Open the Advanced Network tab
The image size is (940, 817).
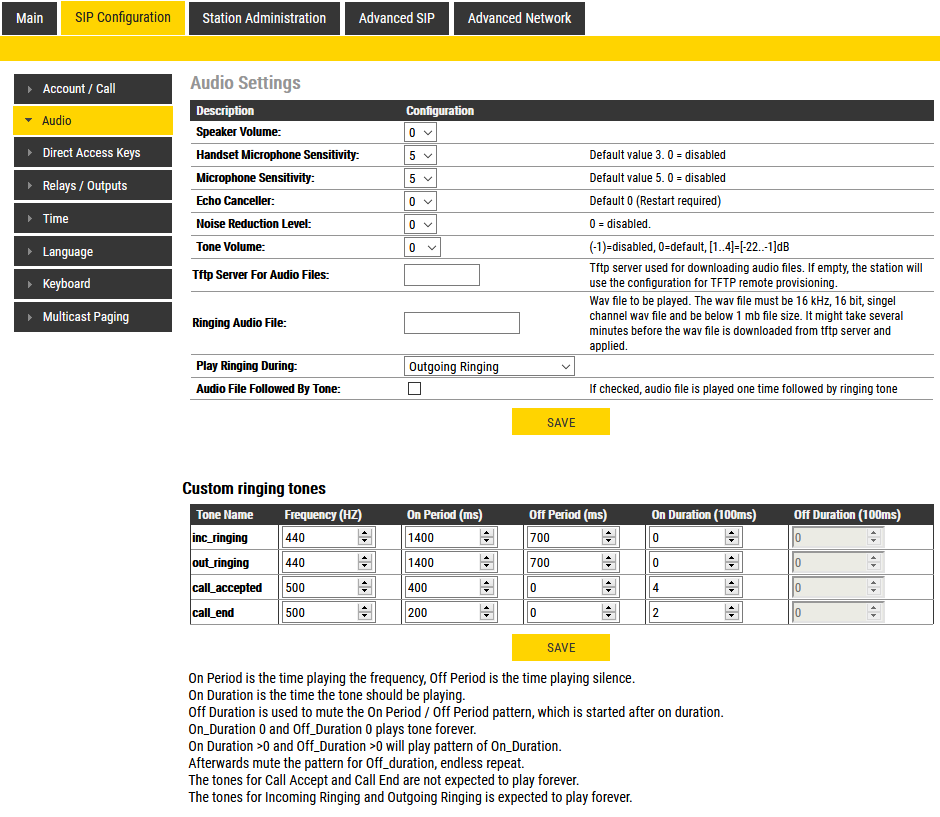coord(519,18)
